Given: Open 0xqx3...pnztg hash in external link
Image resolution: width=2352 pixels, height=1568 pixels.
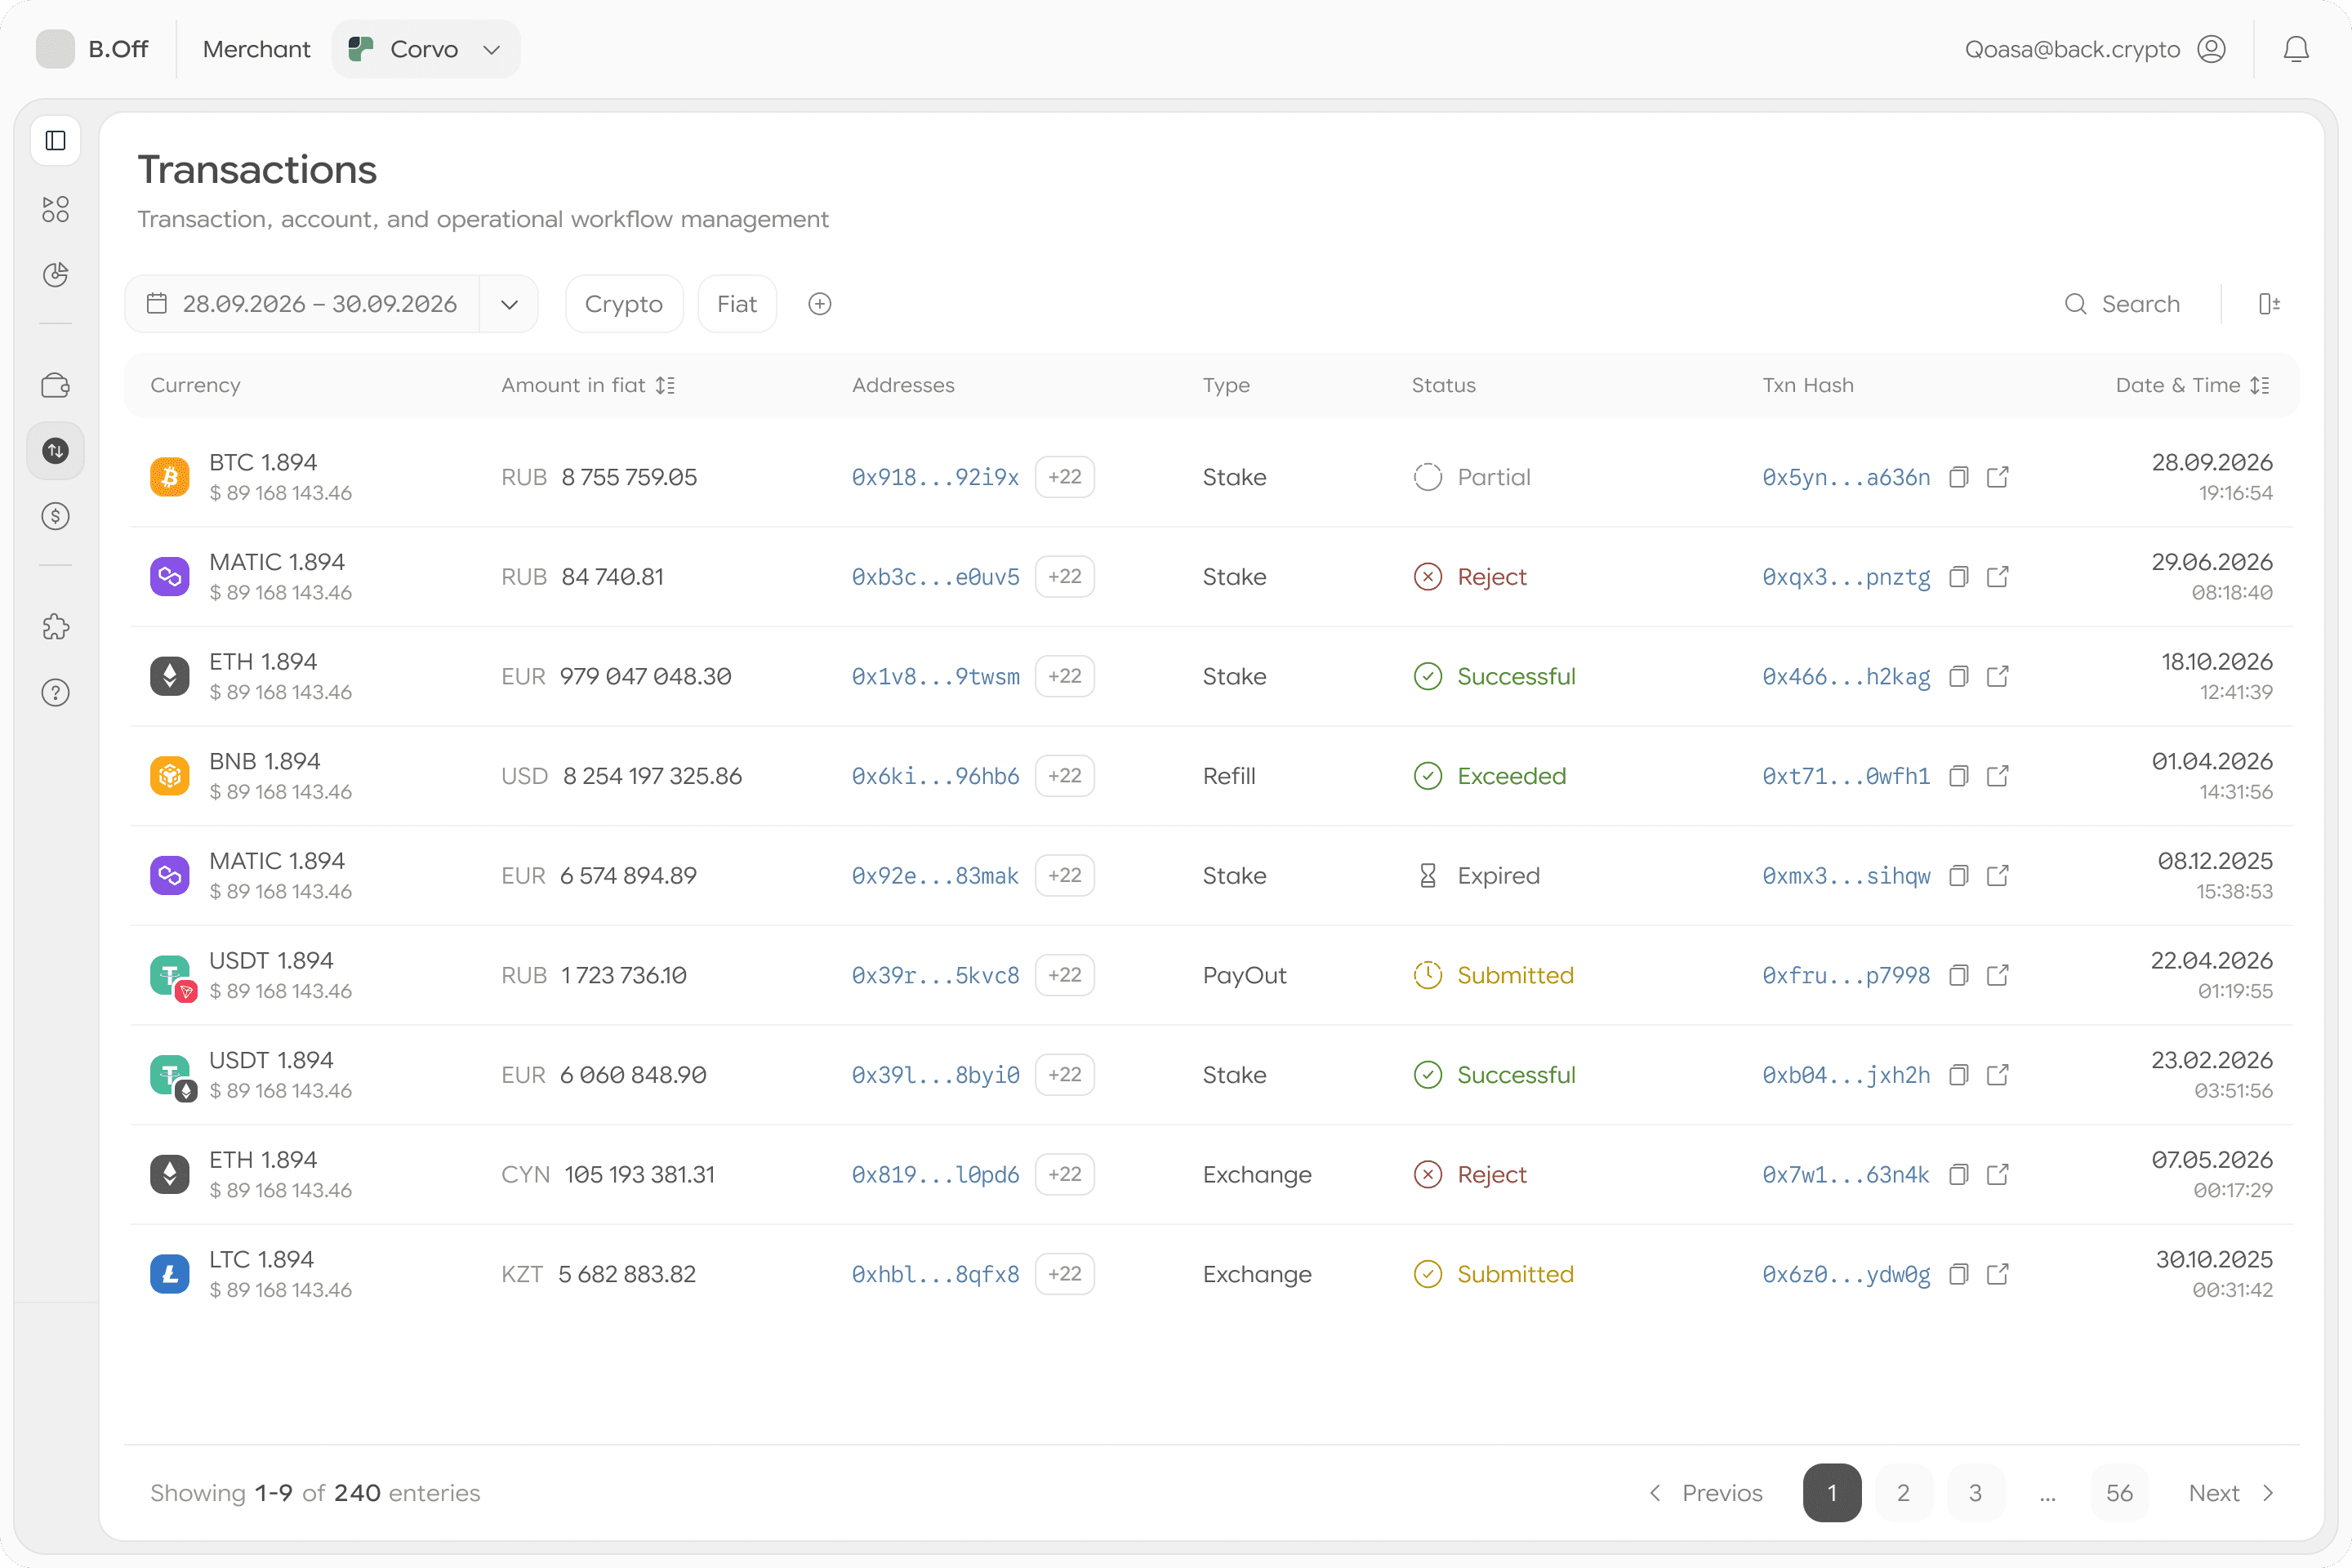Looking at the screenshot, I should [1998, 577].
